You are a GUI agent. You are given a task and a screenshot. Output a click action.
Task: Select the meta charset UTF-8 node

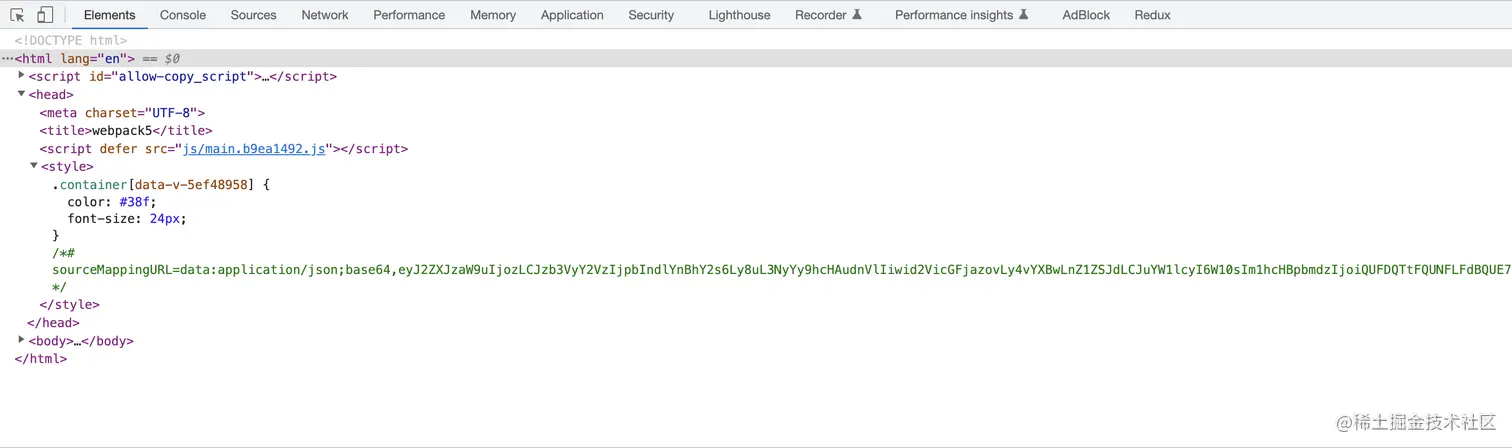coord(122,113)
